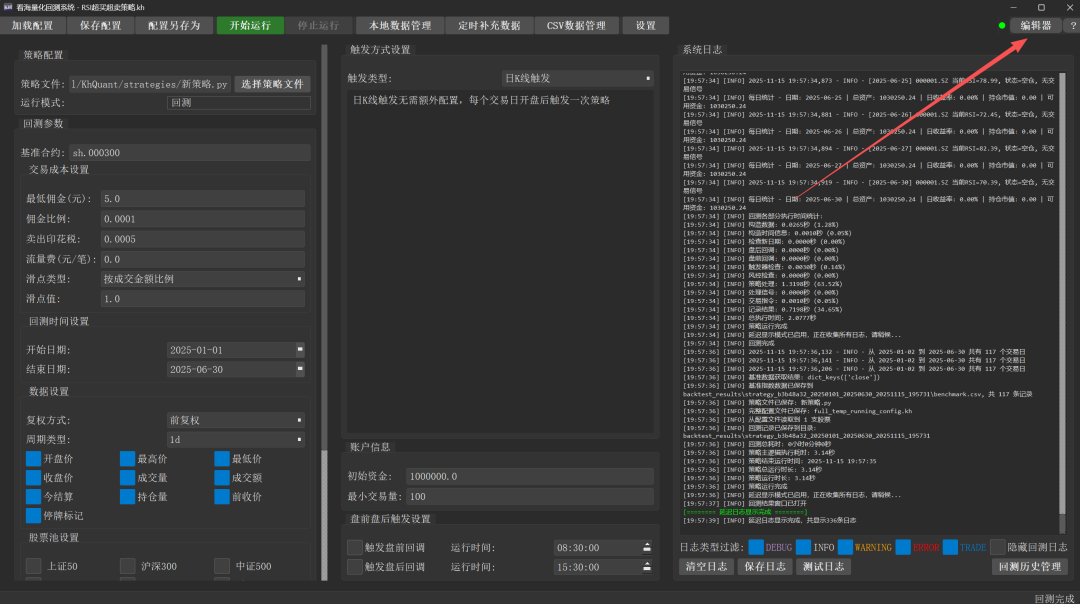Click the app icon in title bar
This screenshot has height=604, width=1080.
point(8,7)
